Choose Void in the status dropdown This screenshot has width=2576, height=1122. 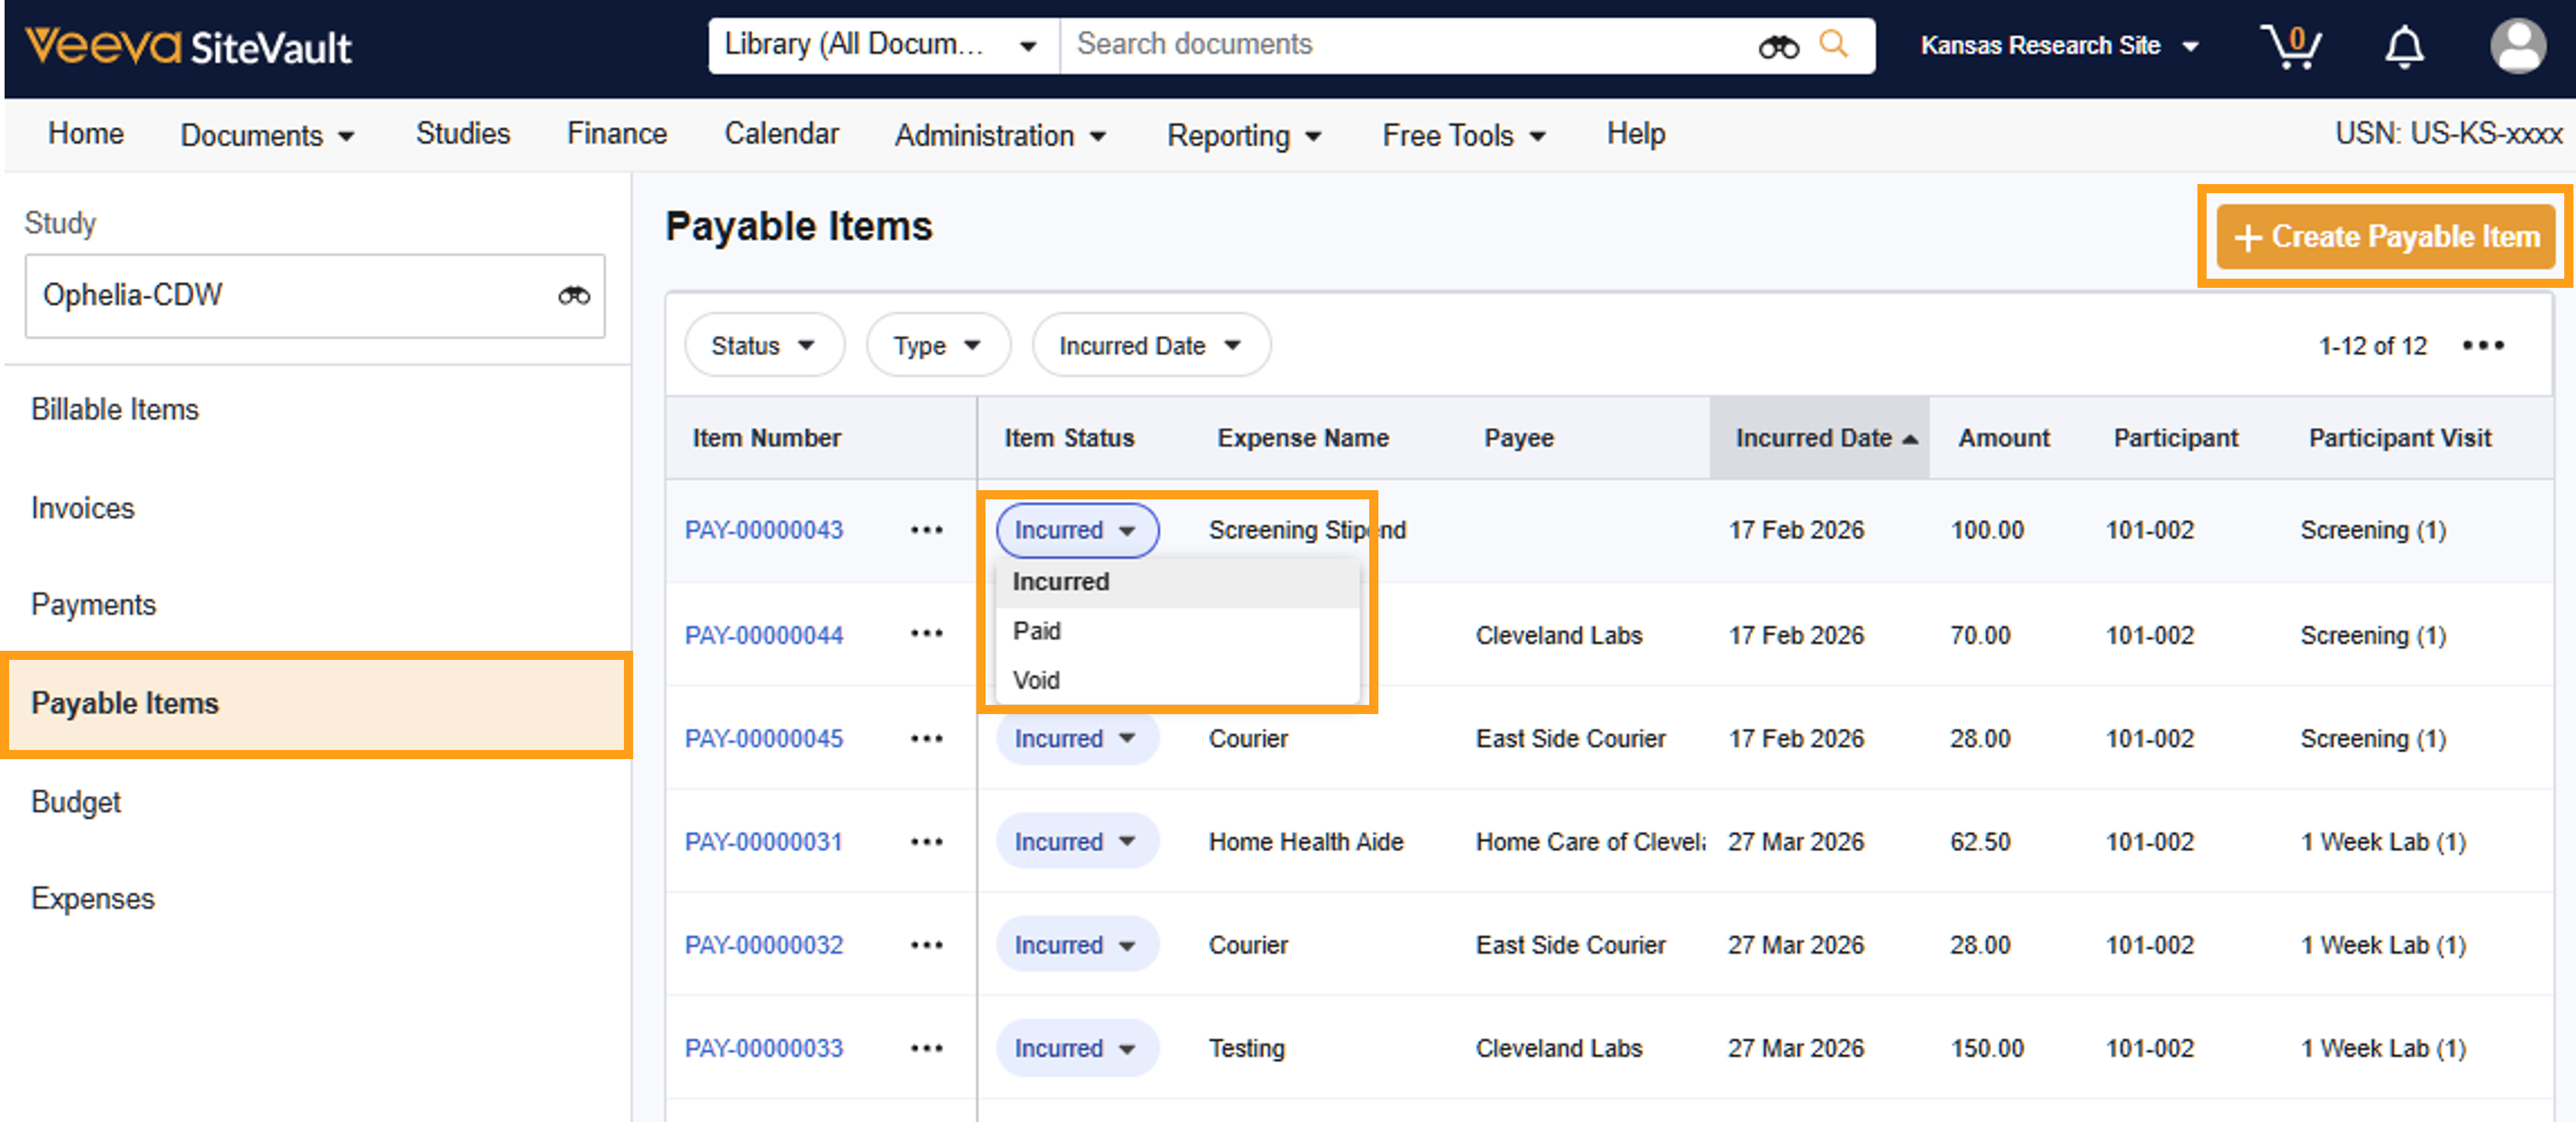pyautogui.click(x=1036, y=680)
